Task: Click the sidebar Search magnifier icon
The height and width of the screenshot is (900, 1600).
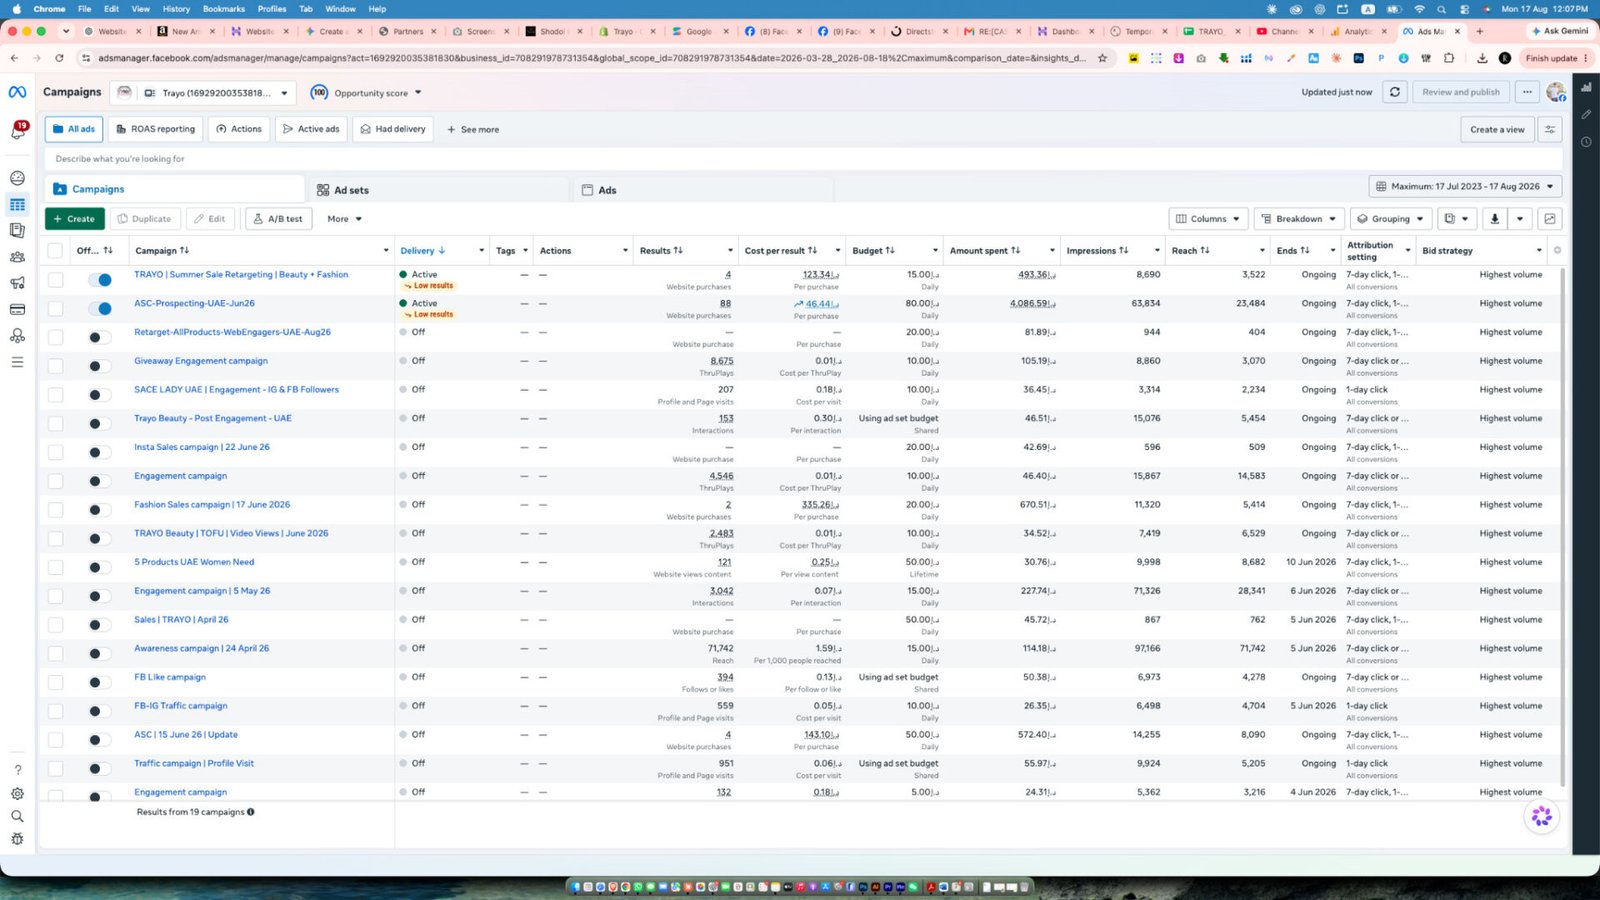Action: [x=17, y=817]
